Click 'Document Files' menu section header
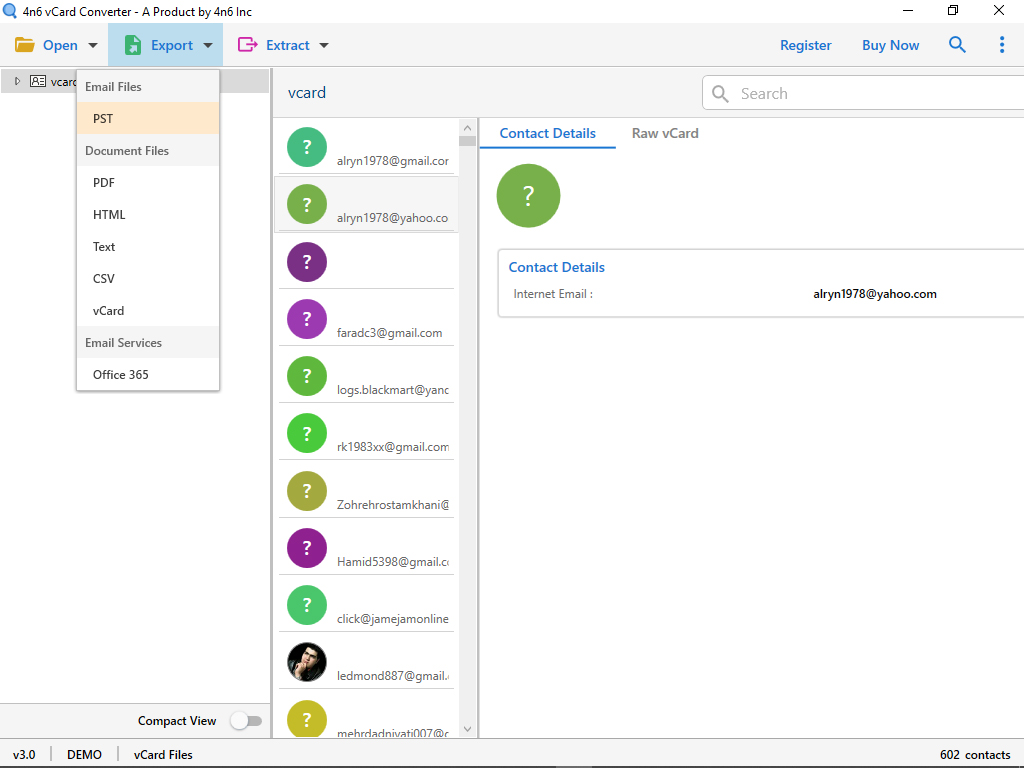The image size is (1024, 768). coord(127,150)
